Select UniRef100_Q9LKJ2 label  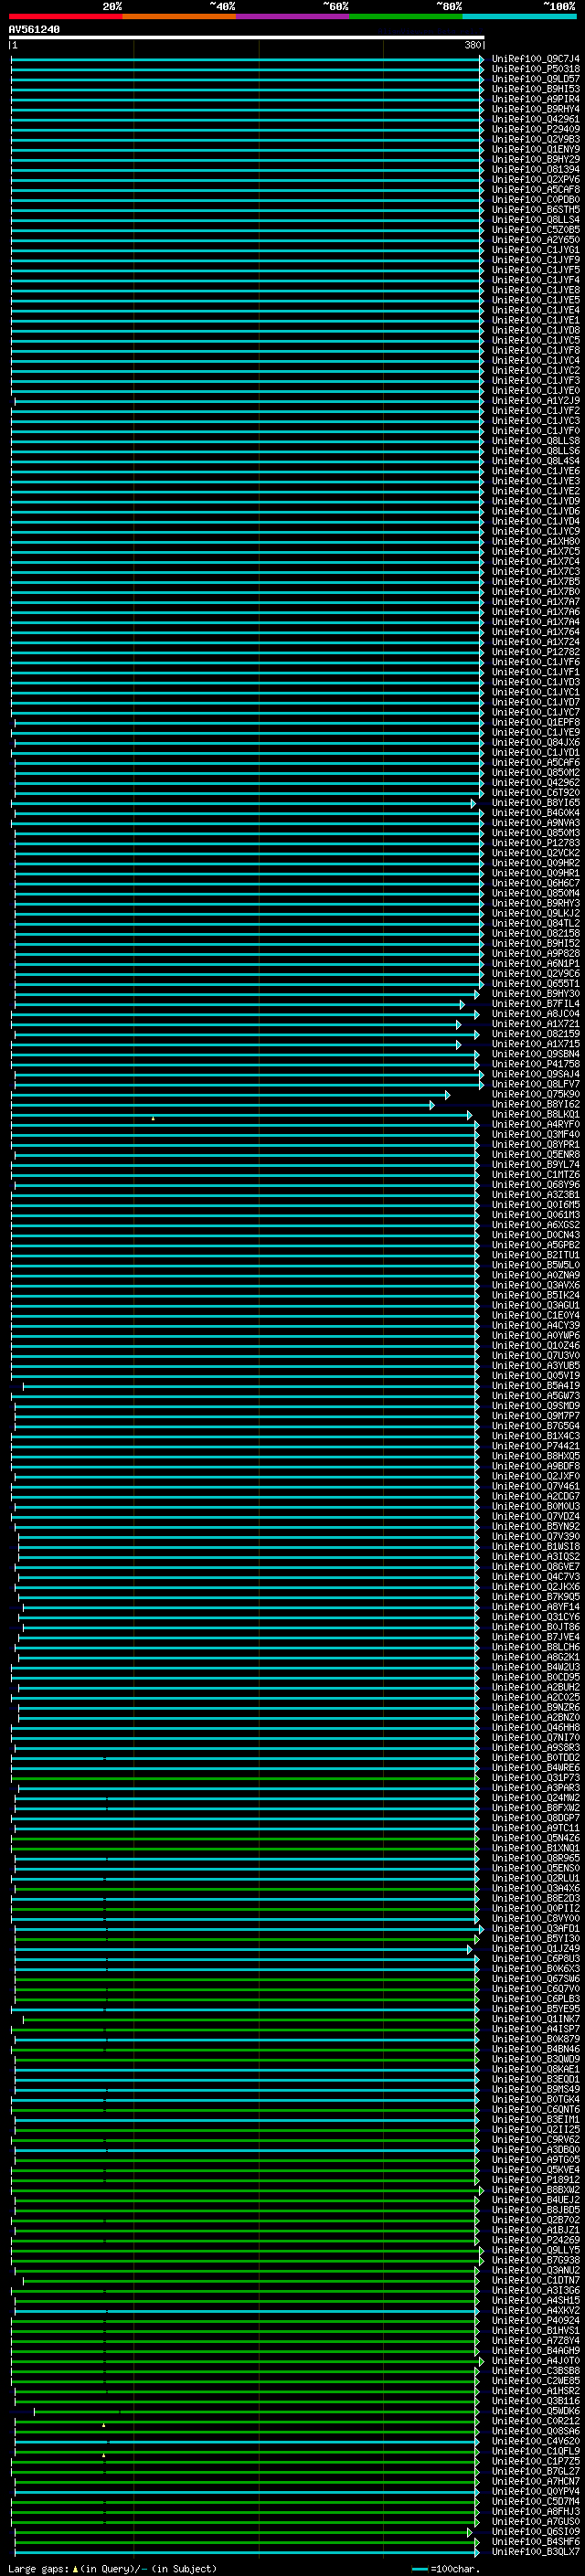pos(535,913)
